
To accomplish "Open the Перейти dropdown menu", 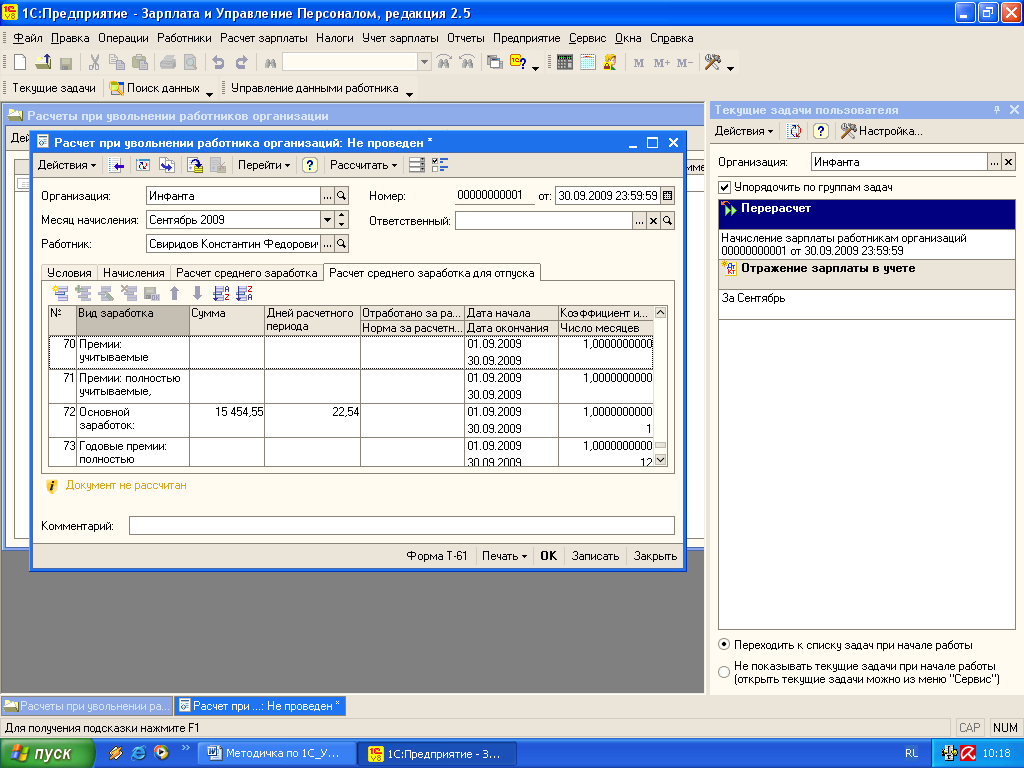I will point(264,165).
